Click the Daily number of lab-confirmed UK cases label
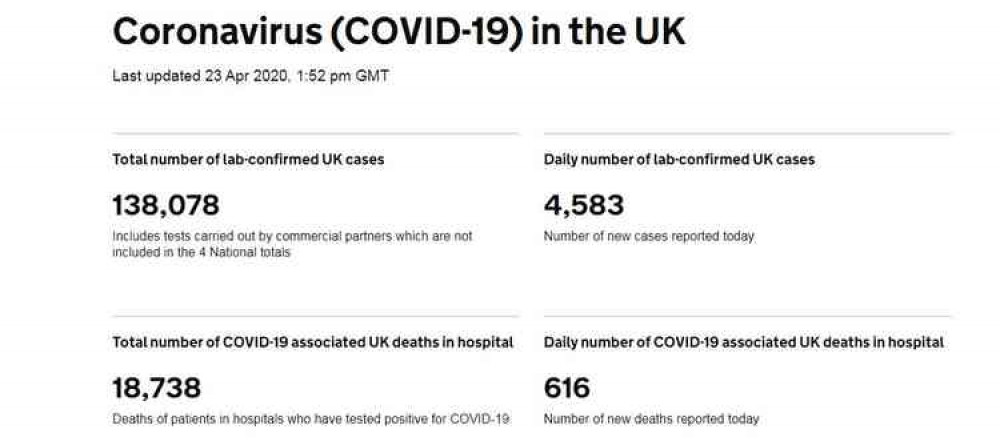The image size is (1000, 445). pos(679,159)
